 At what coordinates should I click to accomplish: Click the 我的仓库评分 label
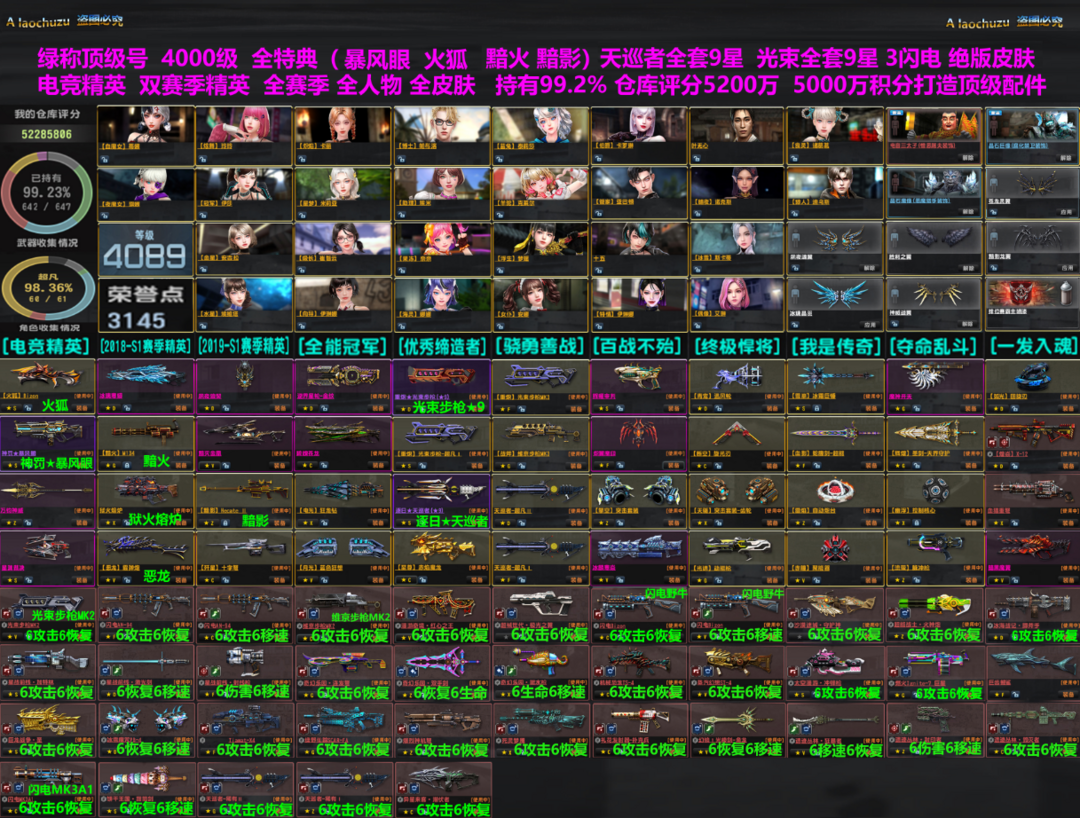click(47, 114)
